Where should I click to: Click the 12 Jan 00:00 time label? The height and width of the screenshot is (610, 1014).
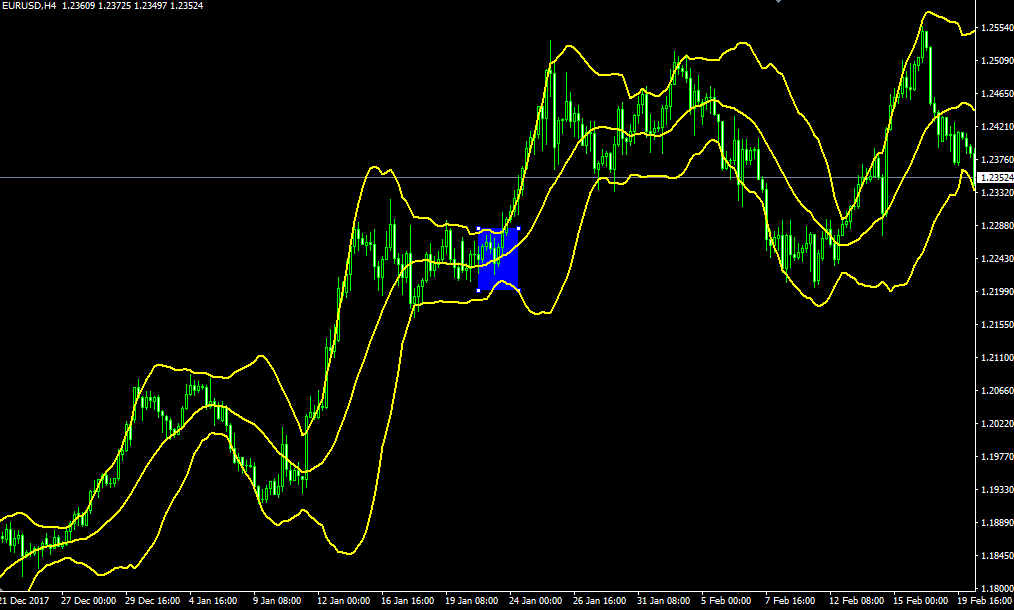[x=342, y=602]
